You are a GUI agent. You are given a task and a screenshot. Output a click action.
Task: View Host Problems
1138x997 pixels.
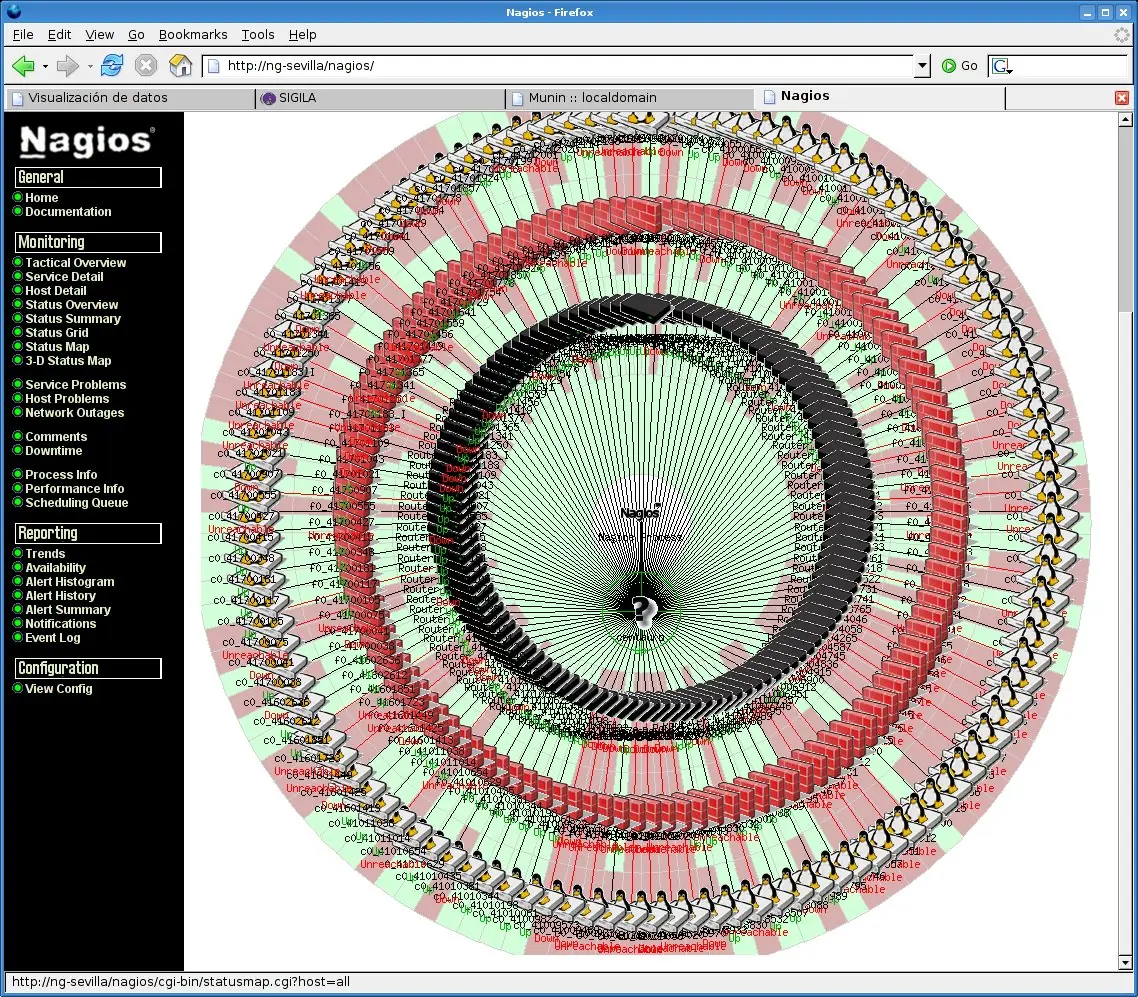tap(67, 399)
